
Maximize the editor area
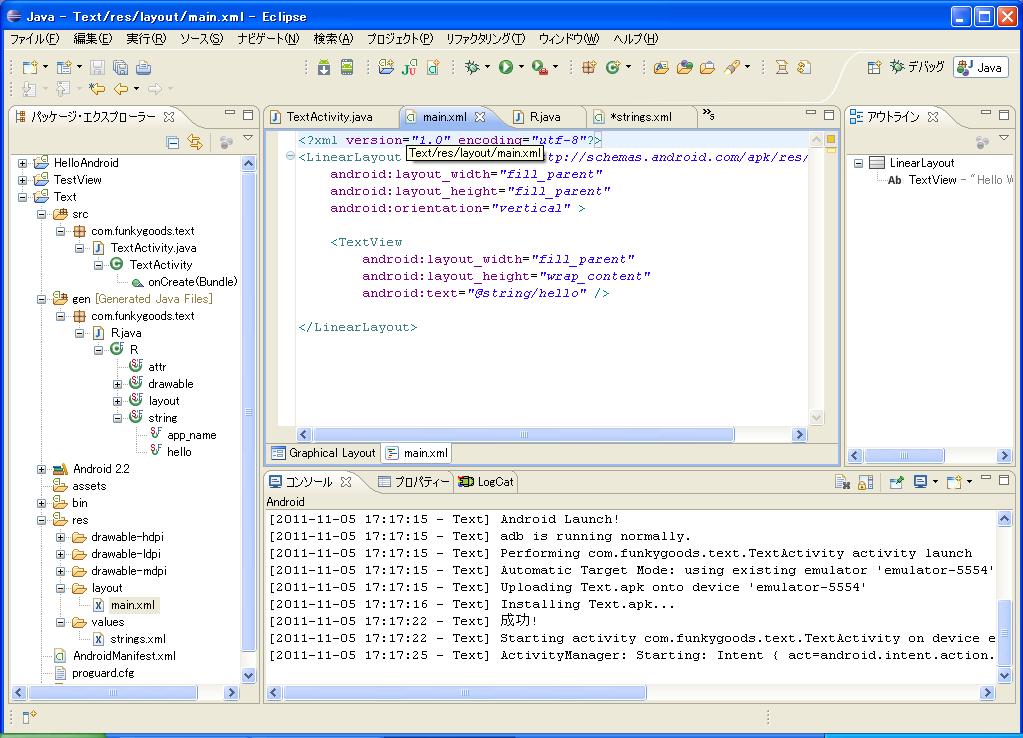829,115
